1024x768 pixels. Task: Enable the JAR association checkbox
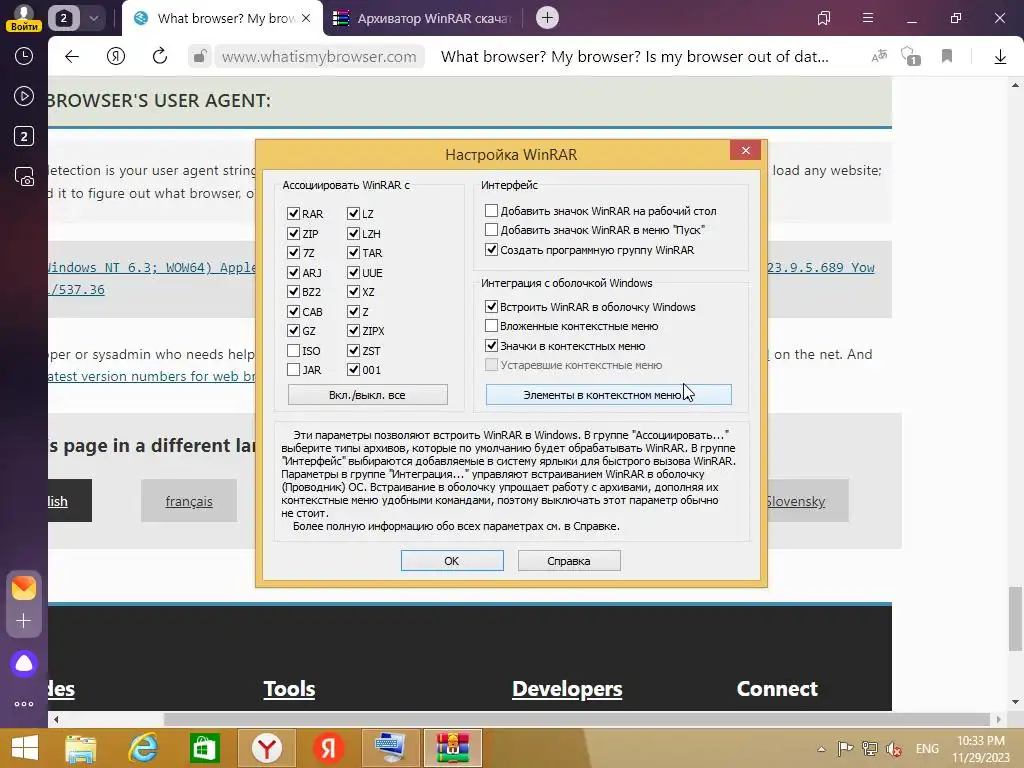(x=293, y=370)
